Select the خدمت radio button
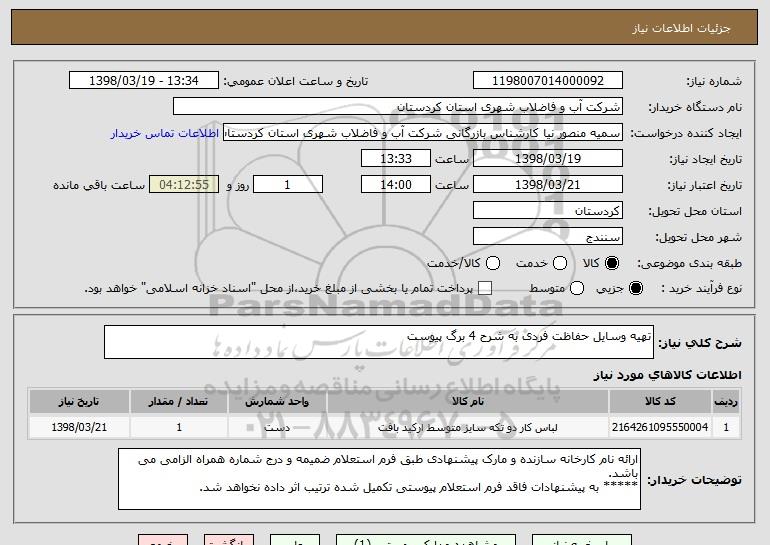The width and height of the screenshot is (770, 545). coord(560,264)
